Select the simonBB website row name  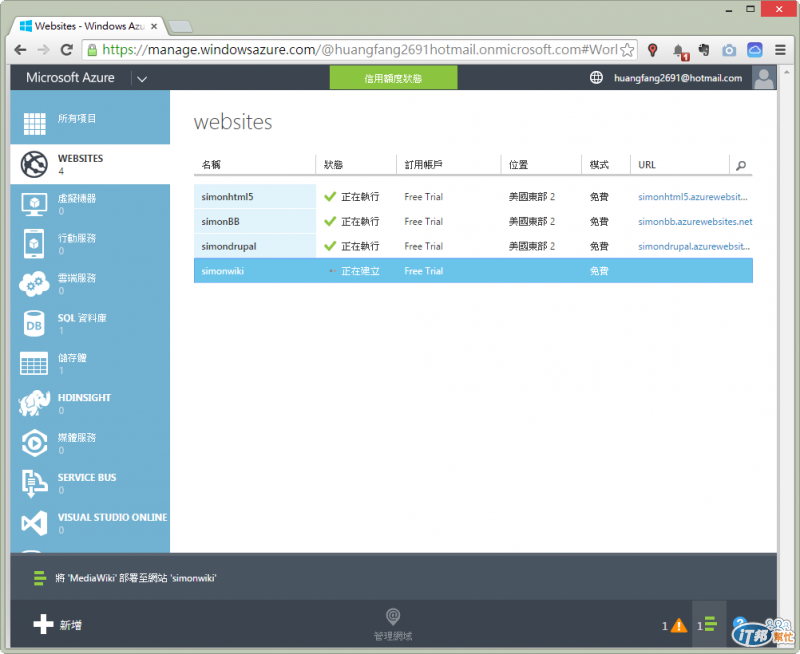click(220, 221)
